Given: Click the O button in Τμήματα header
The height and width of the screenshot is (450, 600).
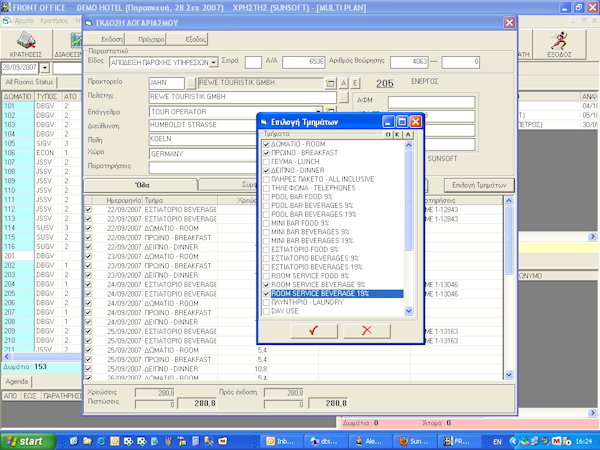Looking at the screenshot, I should (388, 134).
